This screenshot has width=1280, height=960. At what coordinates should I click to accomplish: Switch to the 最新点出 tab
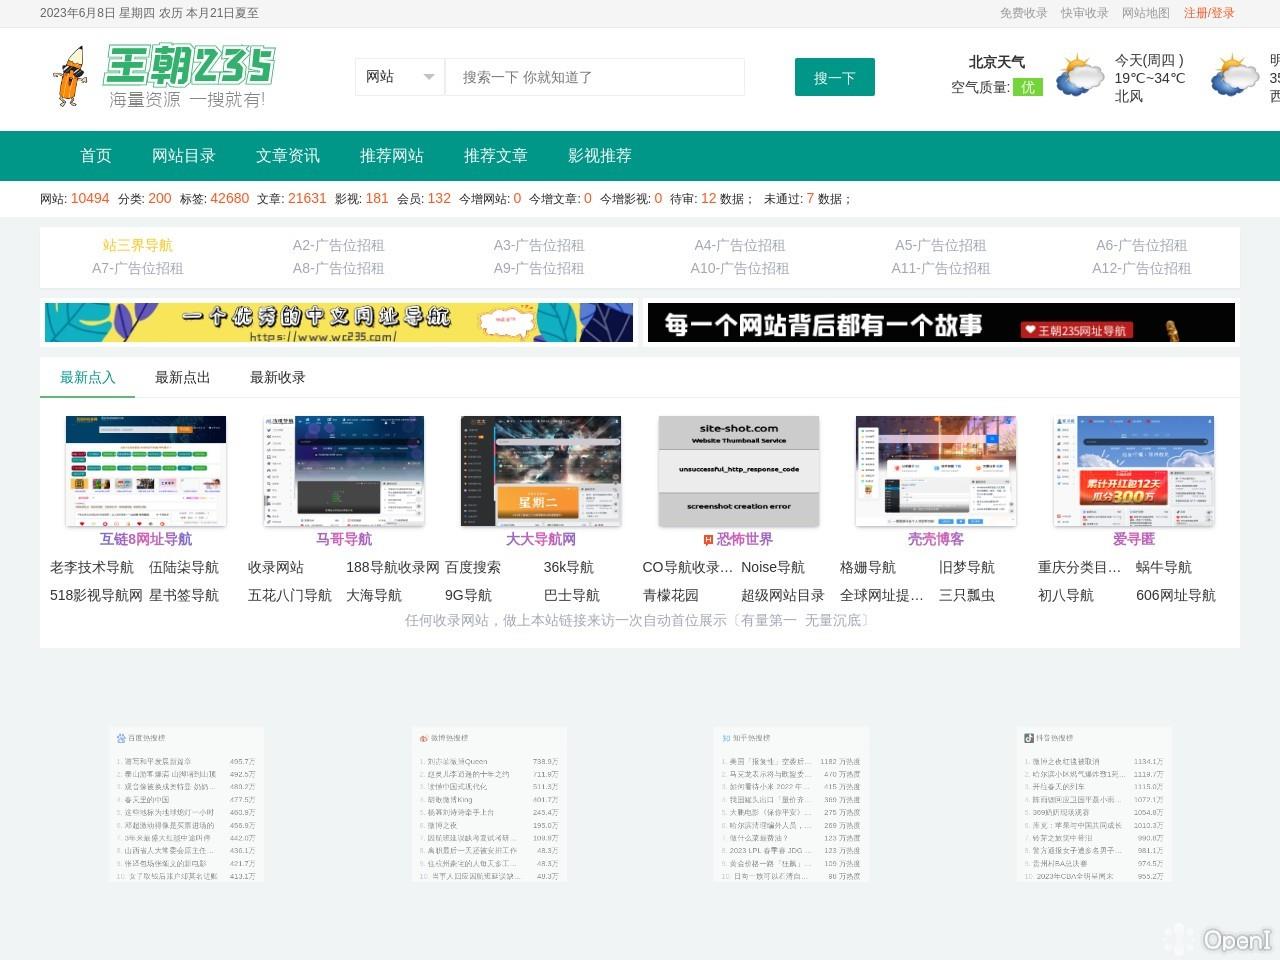(182, 377)
